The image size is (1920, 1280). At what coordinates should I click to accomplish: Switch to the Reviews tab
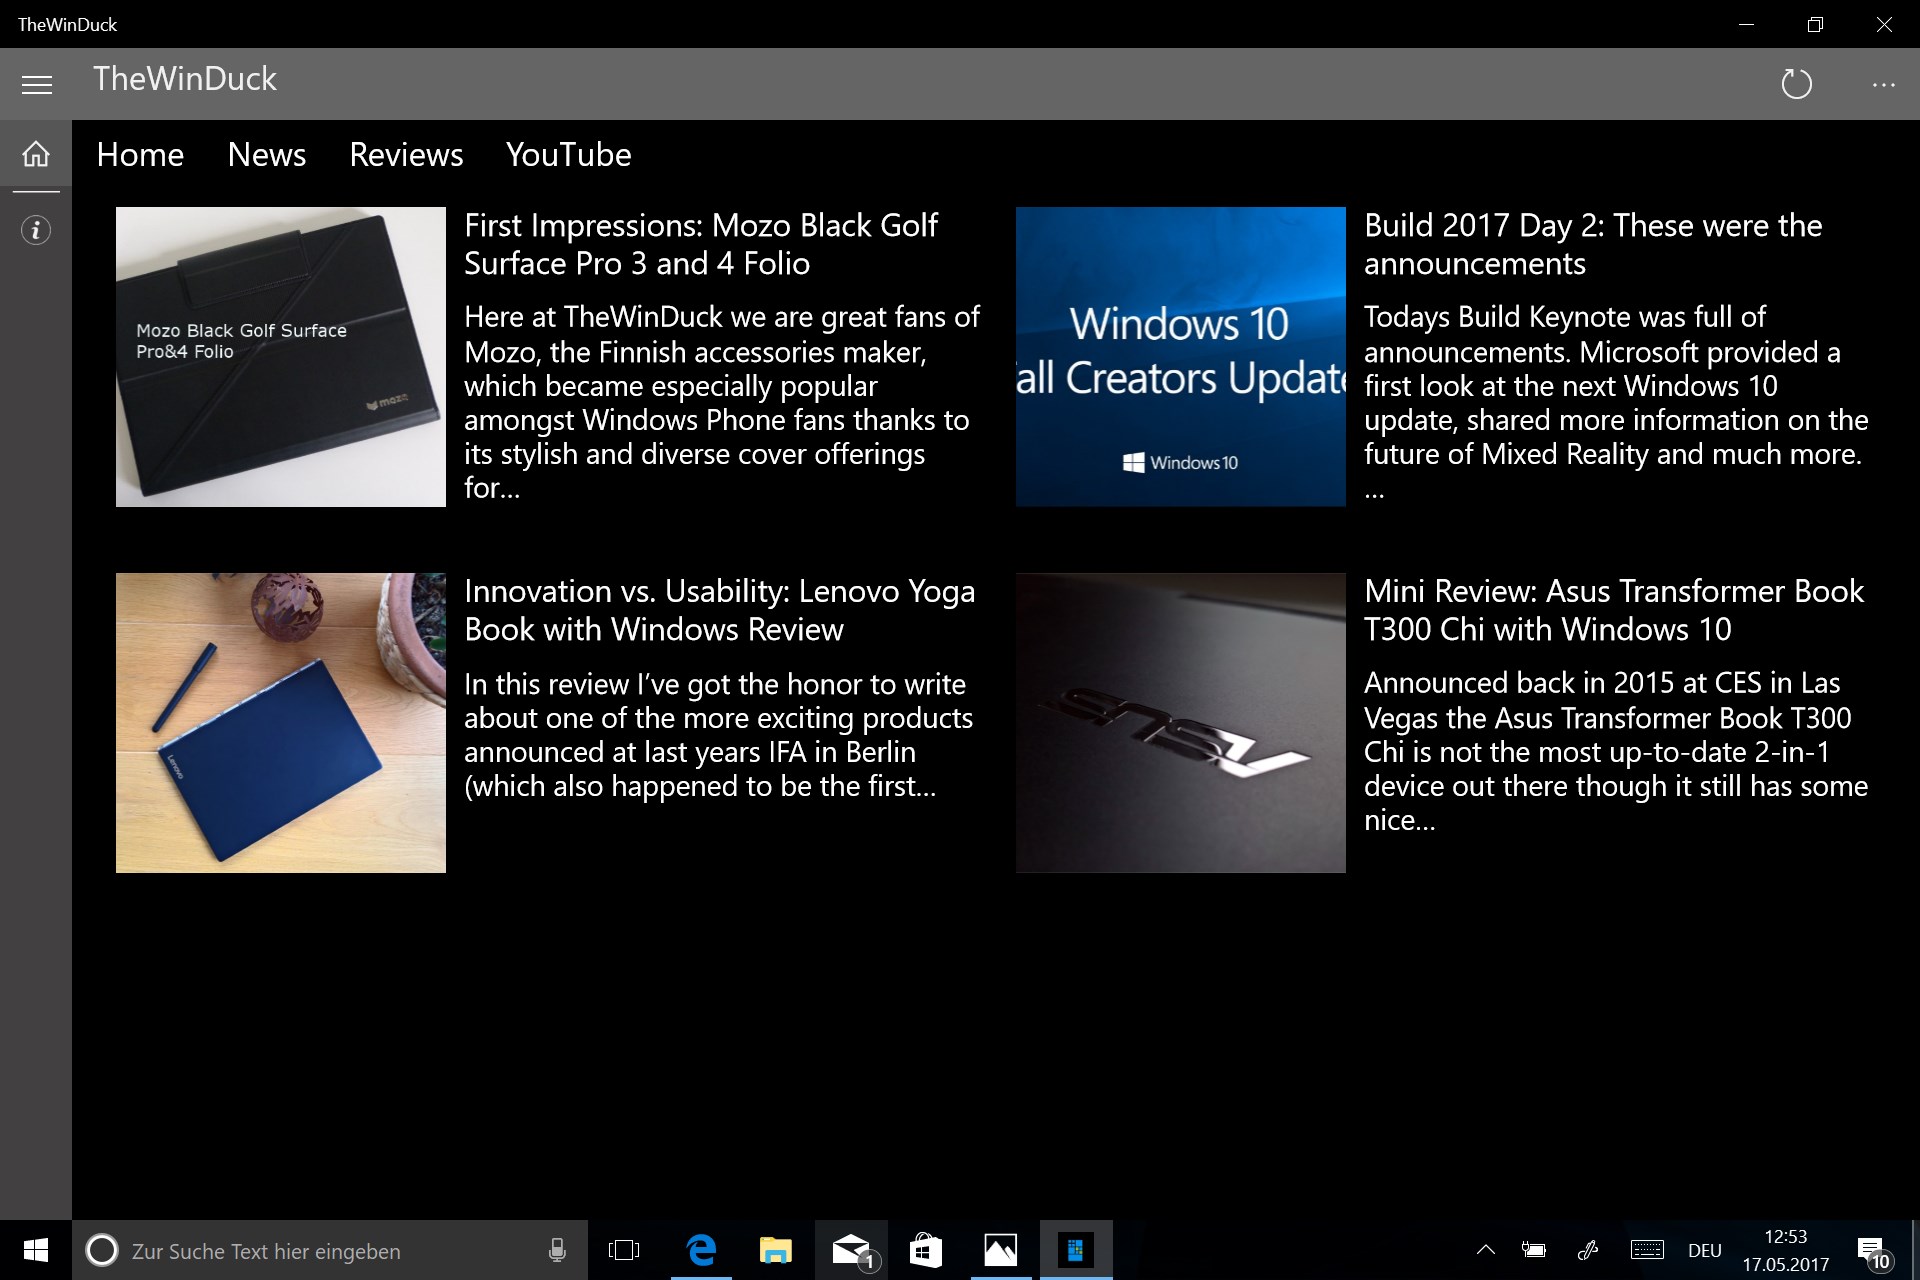point(406,155)
